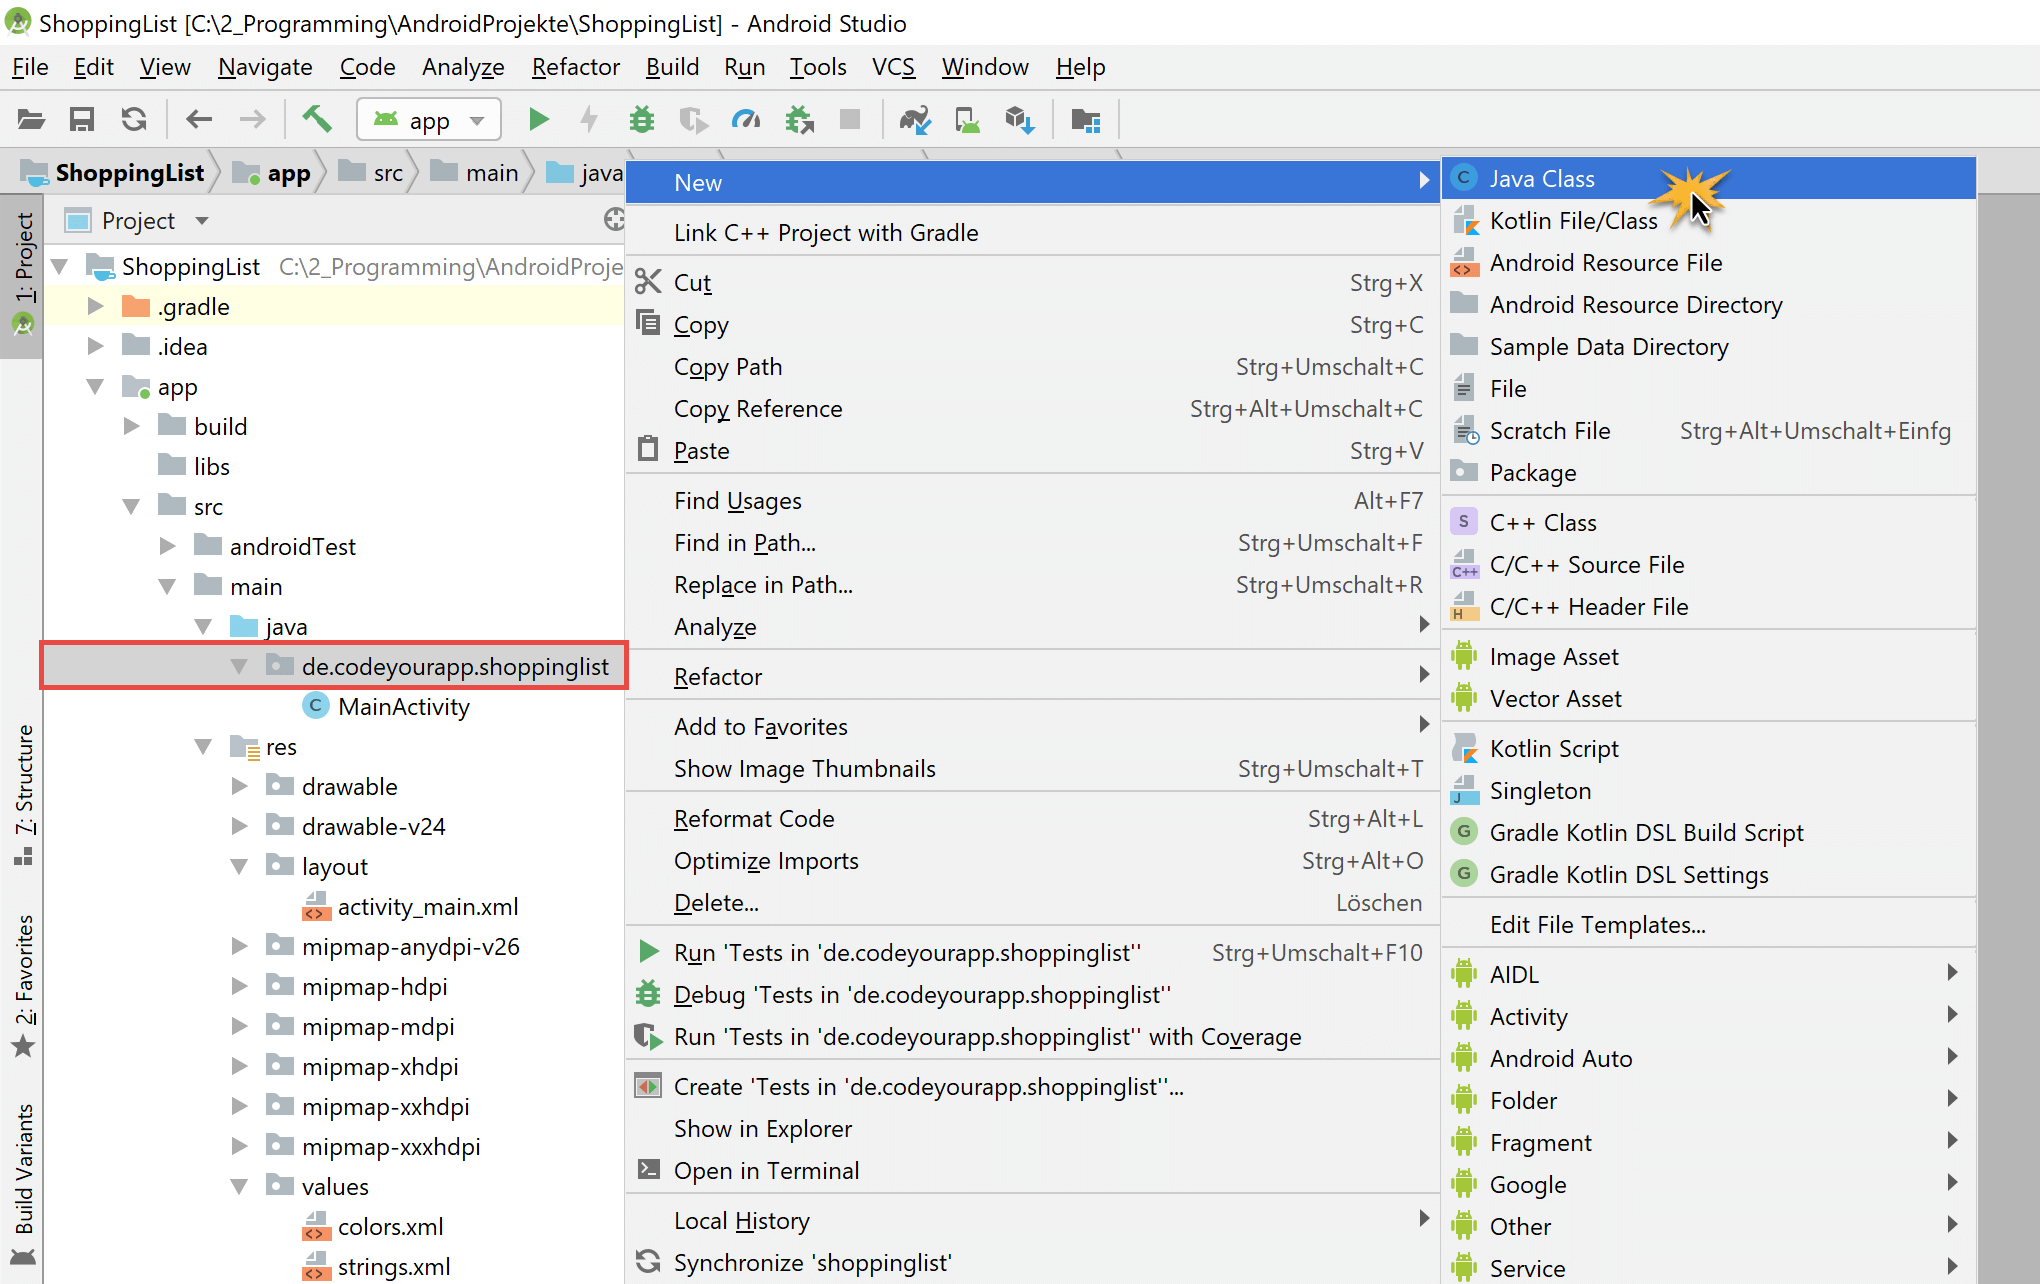Open the 2: Favorites tool window tab
Screen dimensions: 2040x1284
click(22, 985)
